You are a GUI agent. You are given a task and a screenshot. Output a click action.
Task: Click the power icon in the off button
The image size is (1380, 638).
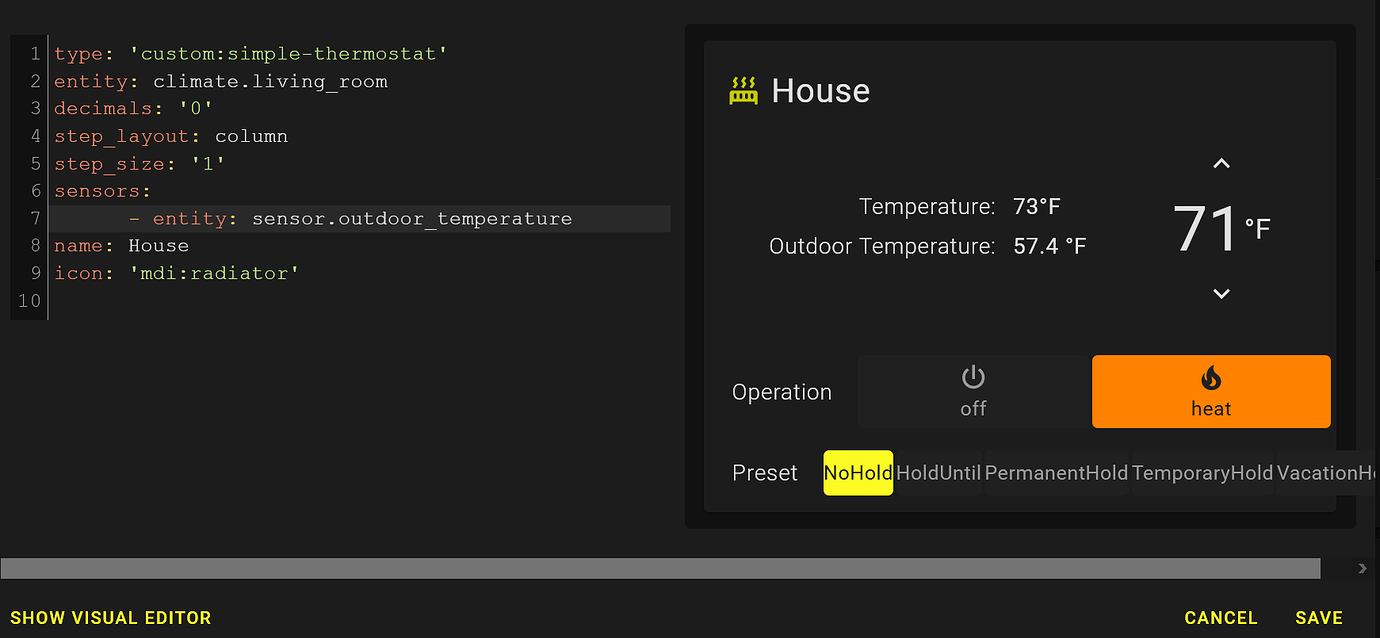[x=973, y=378]
